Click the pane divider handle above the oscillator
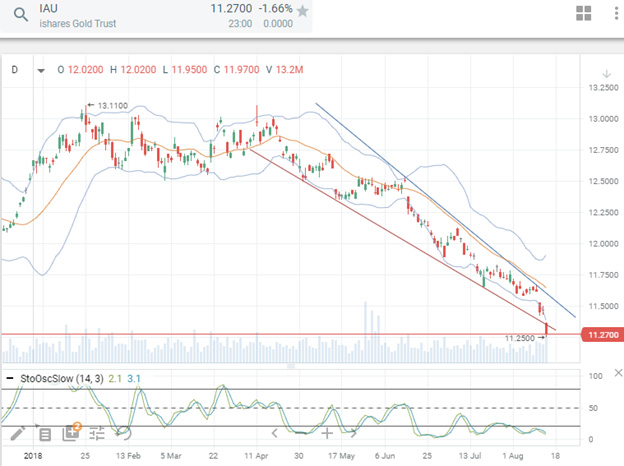This screenshot has height=466, width=624. 291,365
